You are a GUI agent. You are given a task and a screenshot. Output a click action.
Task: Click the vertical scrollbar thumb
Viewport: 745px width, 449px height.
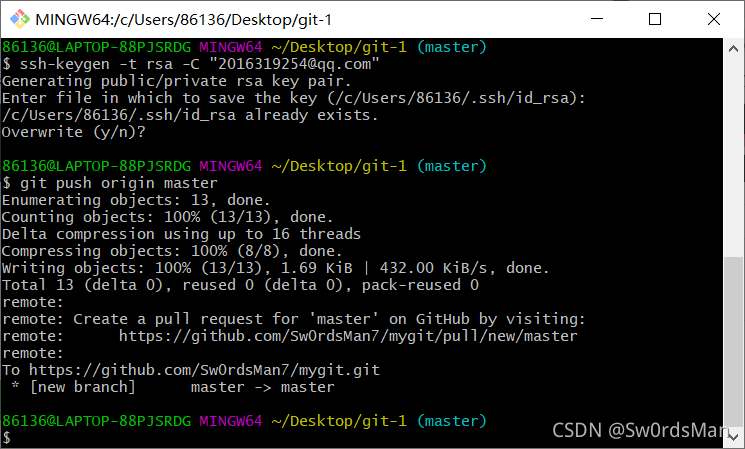point(733,341)
